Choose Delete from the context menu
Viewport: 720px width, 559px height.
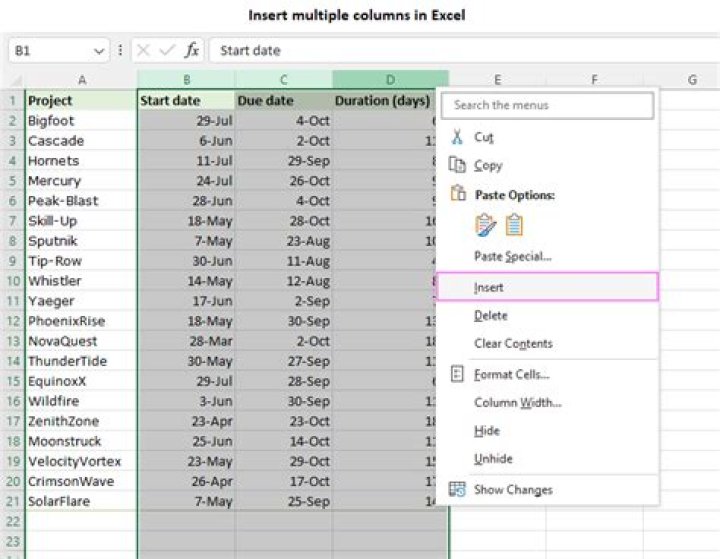[x=491, y=316]
